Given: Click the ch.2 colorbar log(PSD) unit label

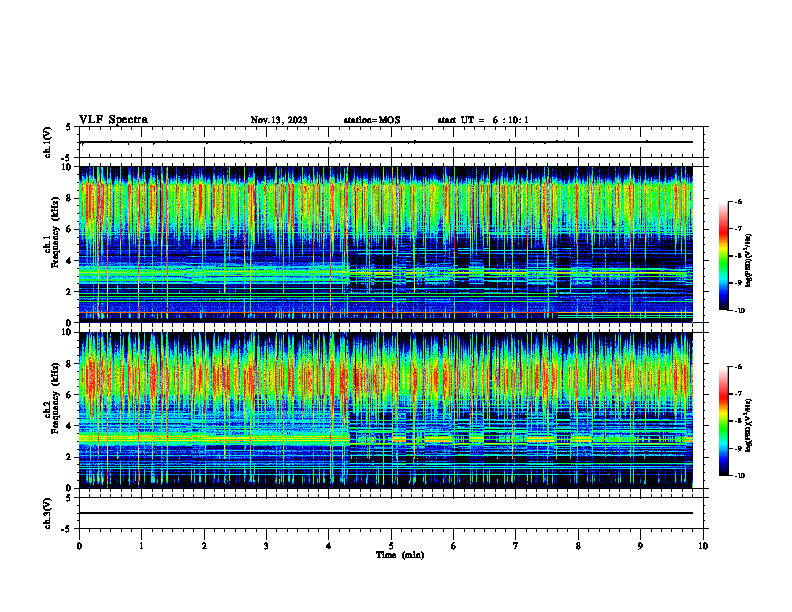Looking at the screenshot, I should (x=748, y=425).
